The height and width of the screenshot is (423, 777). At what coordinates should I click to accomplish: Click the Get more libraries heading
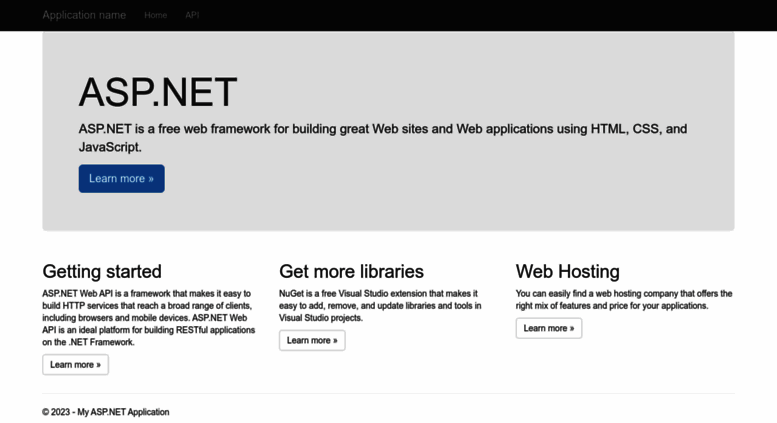pyautogui.click(x=351, y=271)
